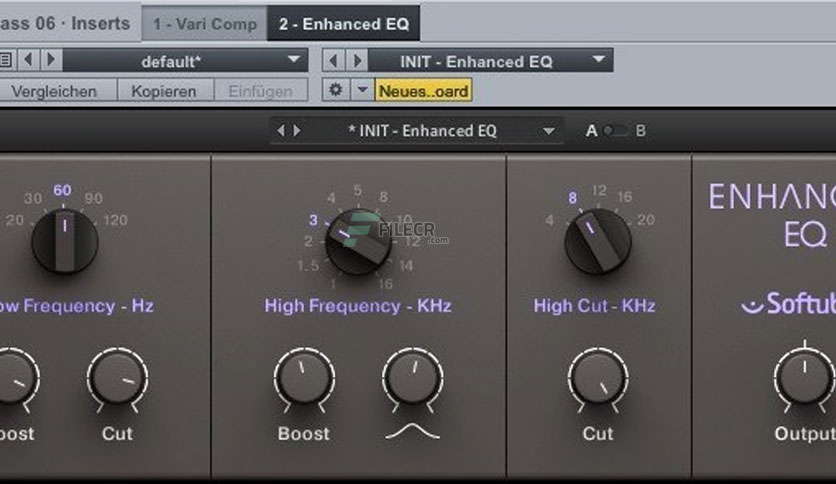The image size is (836, 484).
Task: Next preset arrow in plugin header
Action: coord(297,131)
